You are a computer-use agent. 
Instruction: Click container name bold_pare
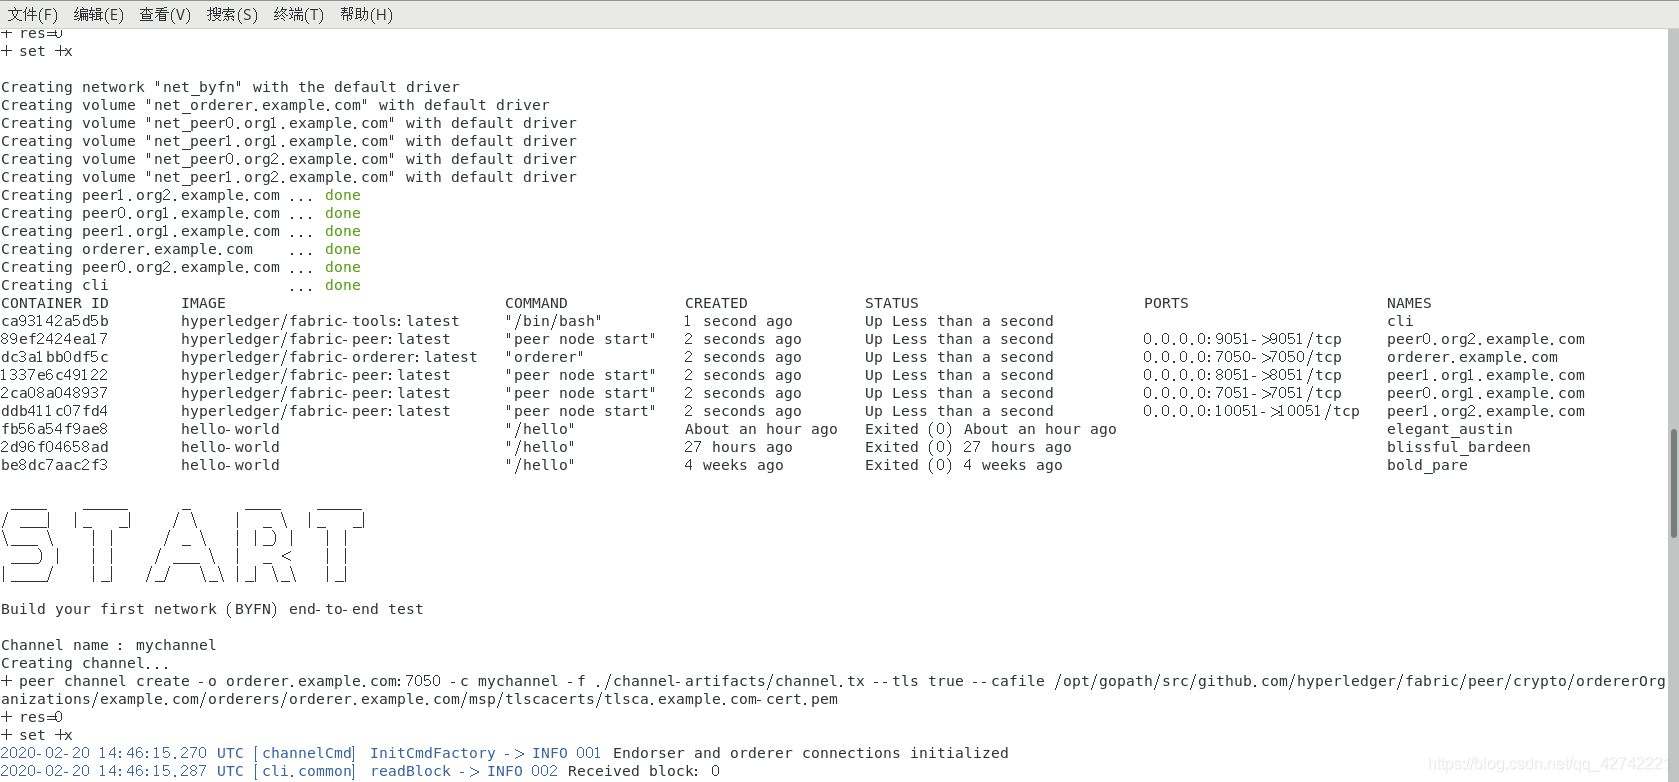[x=1427, y=465]
